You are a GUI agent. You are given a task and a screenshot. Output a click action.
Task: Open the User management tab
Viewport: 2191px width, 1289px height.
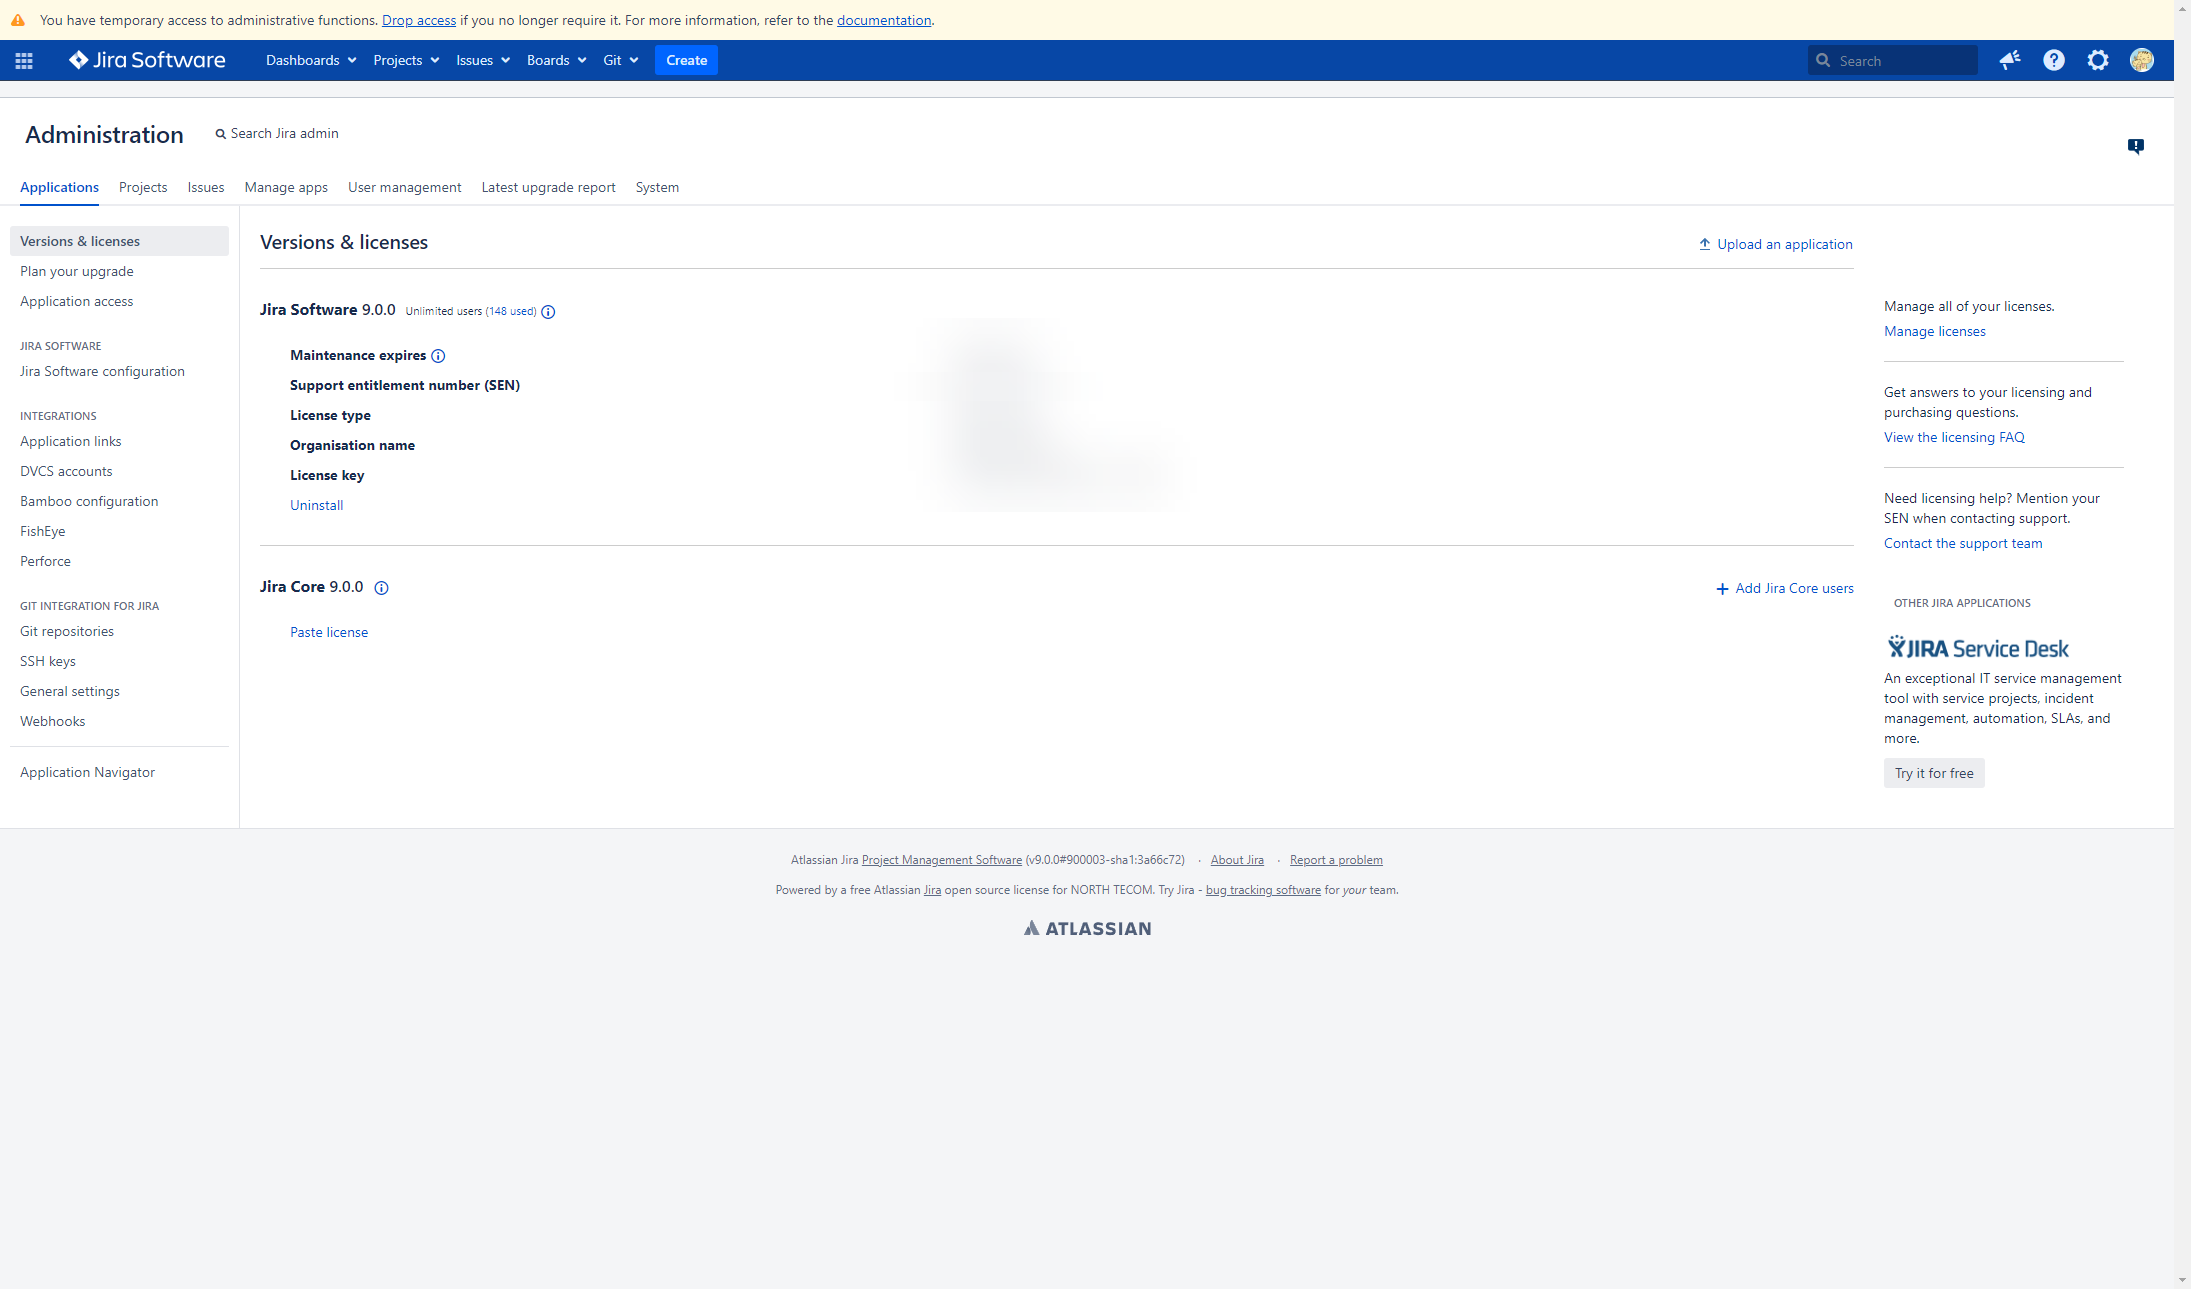click(x=404, y=187)
